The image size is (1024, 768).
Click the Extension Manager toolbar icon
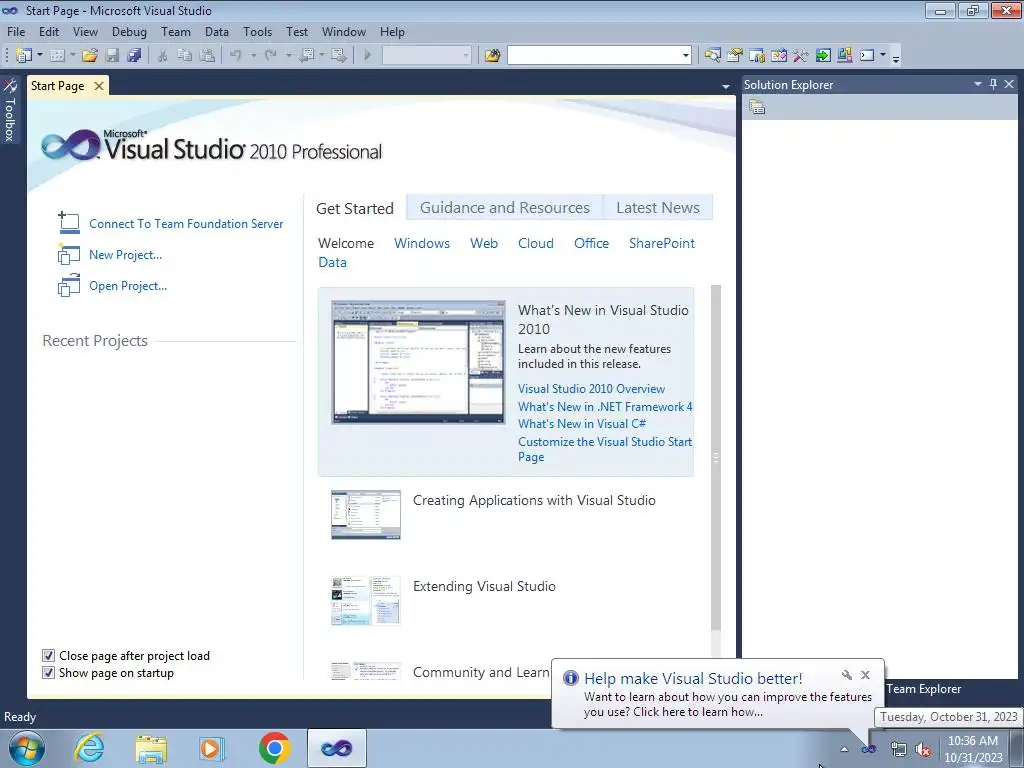(x=844, y=56)
